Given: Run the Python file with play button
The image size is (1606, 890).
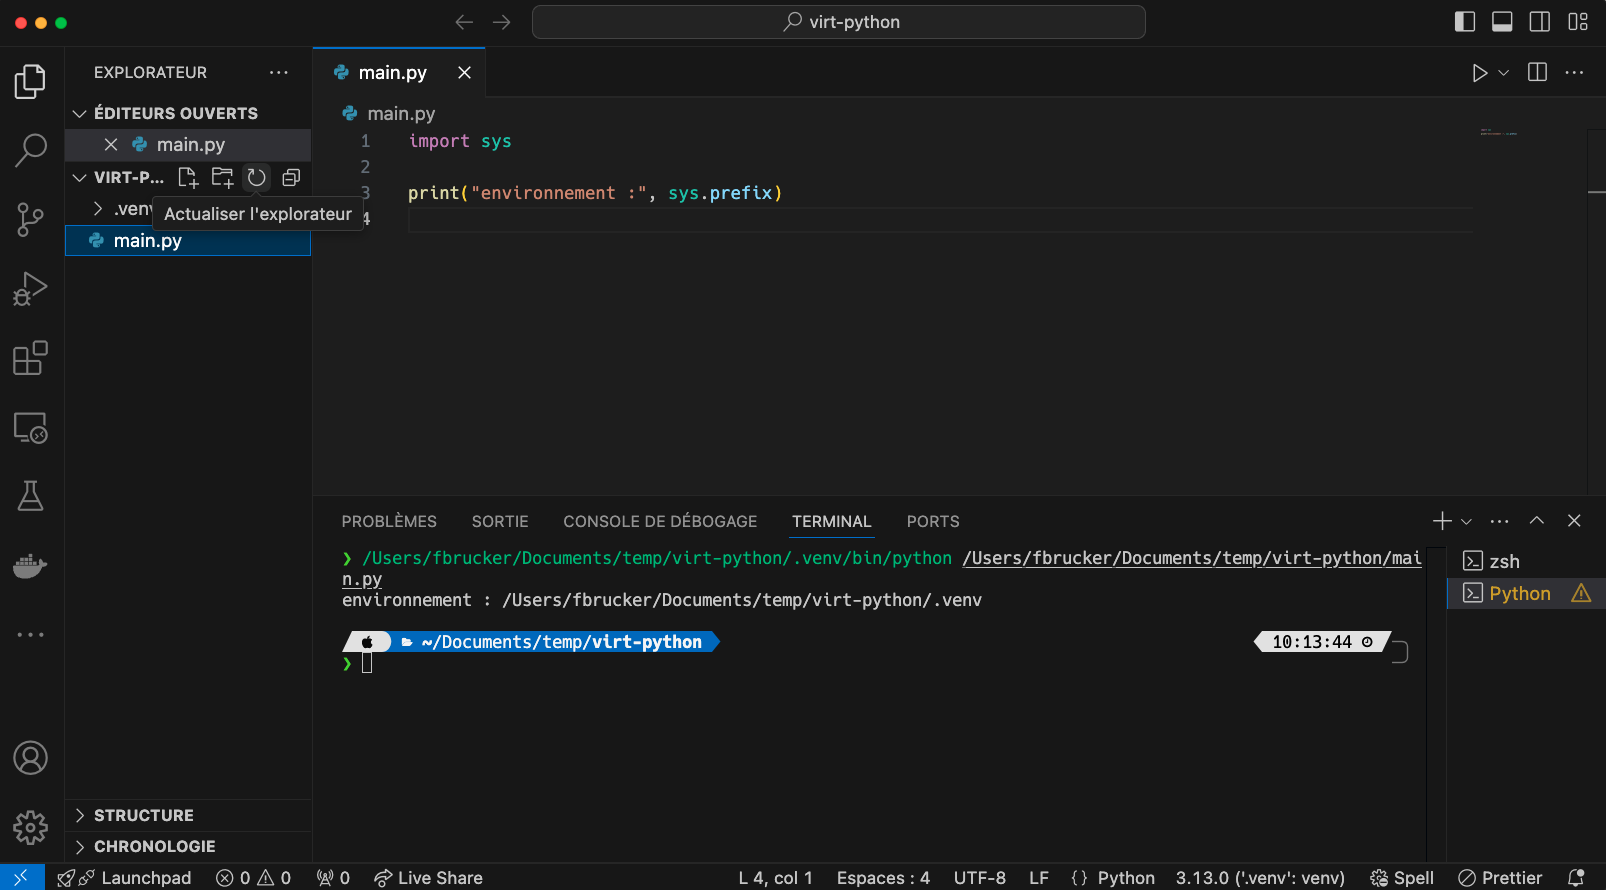Looking at the screenshot, I should point(1479,73).
